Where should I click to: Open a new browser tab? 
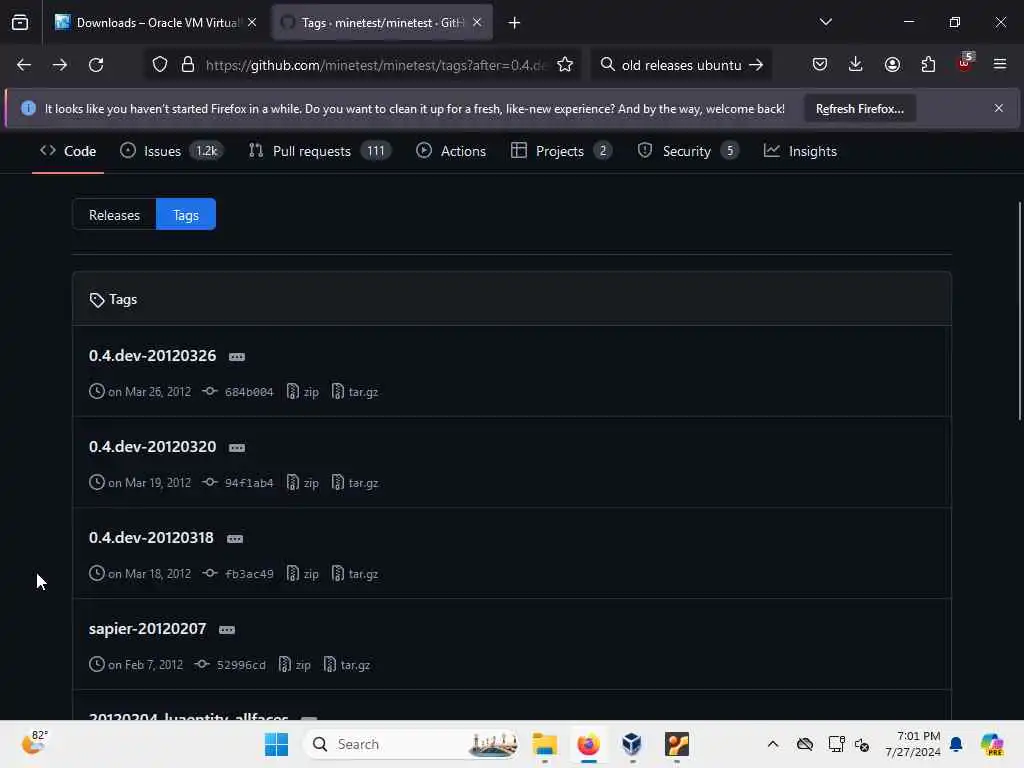click(514, 23)
